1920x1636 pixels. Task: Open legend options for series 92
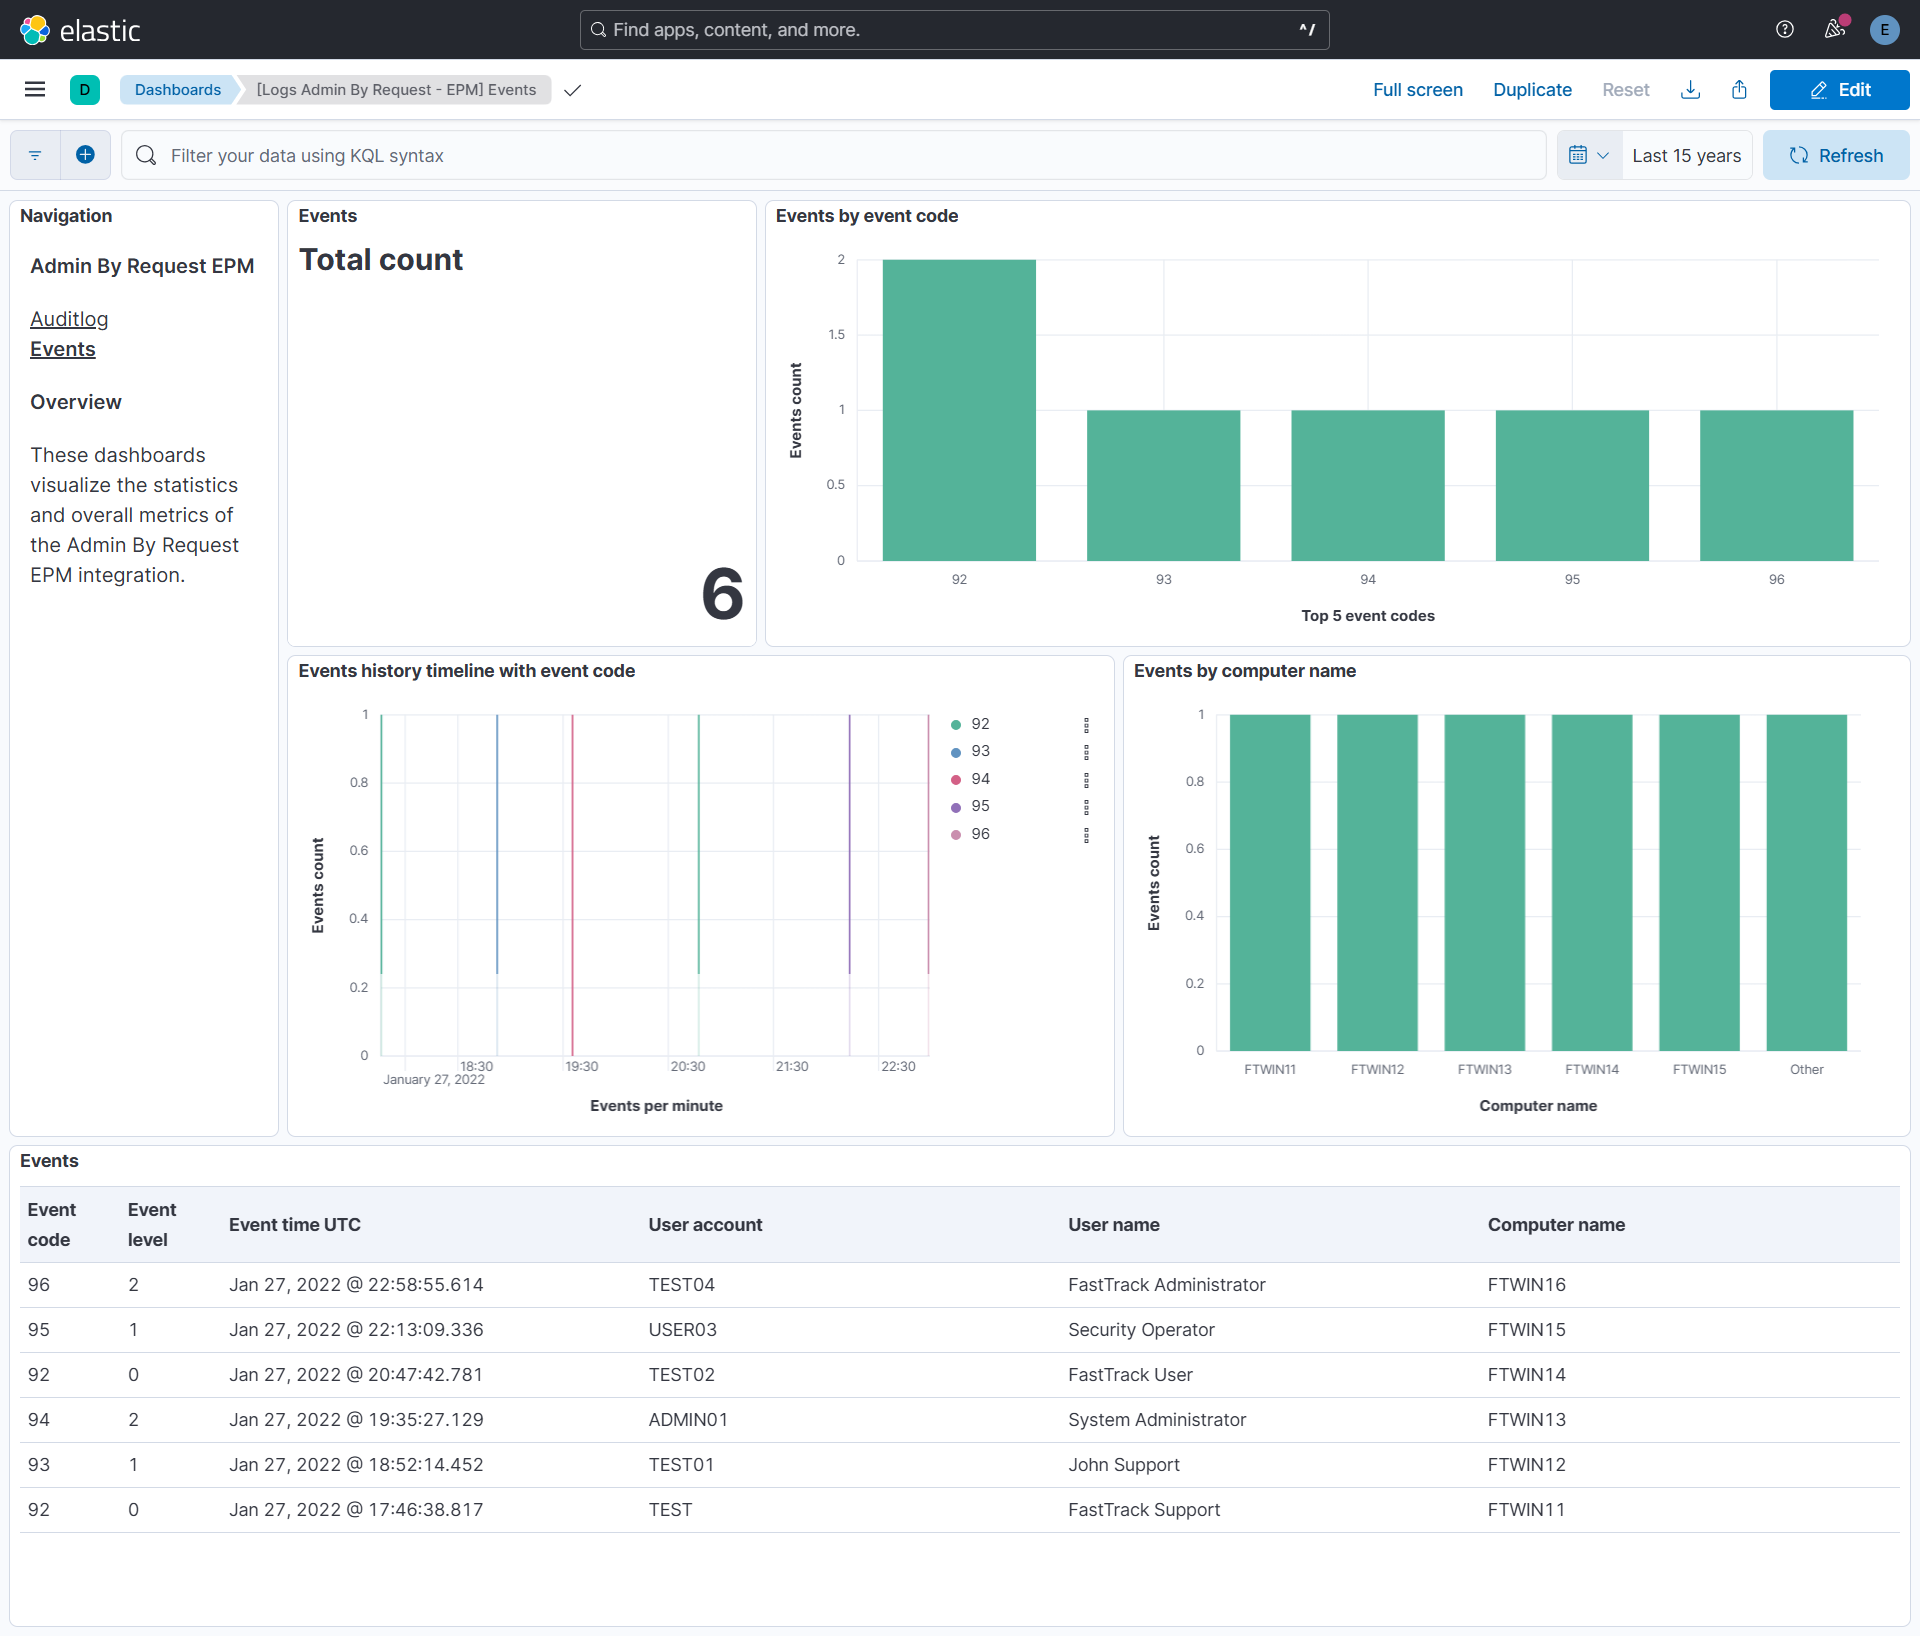point(1087,725)
